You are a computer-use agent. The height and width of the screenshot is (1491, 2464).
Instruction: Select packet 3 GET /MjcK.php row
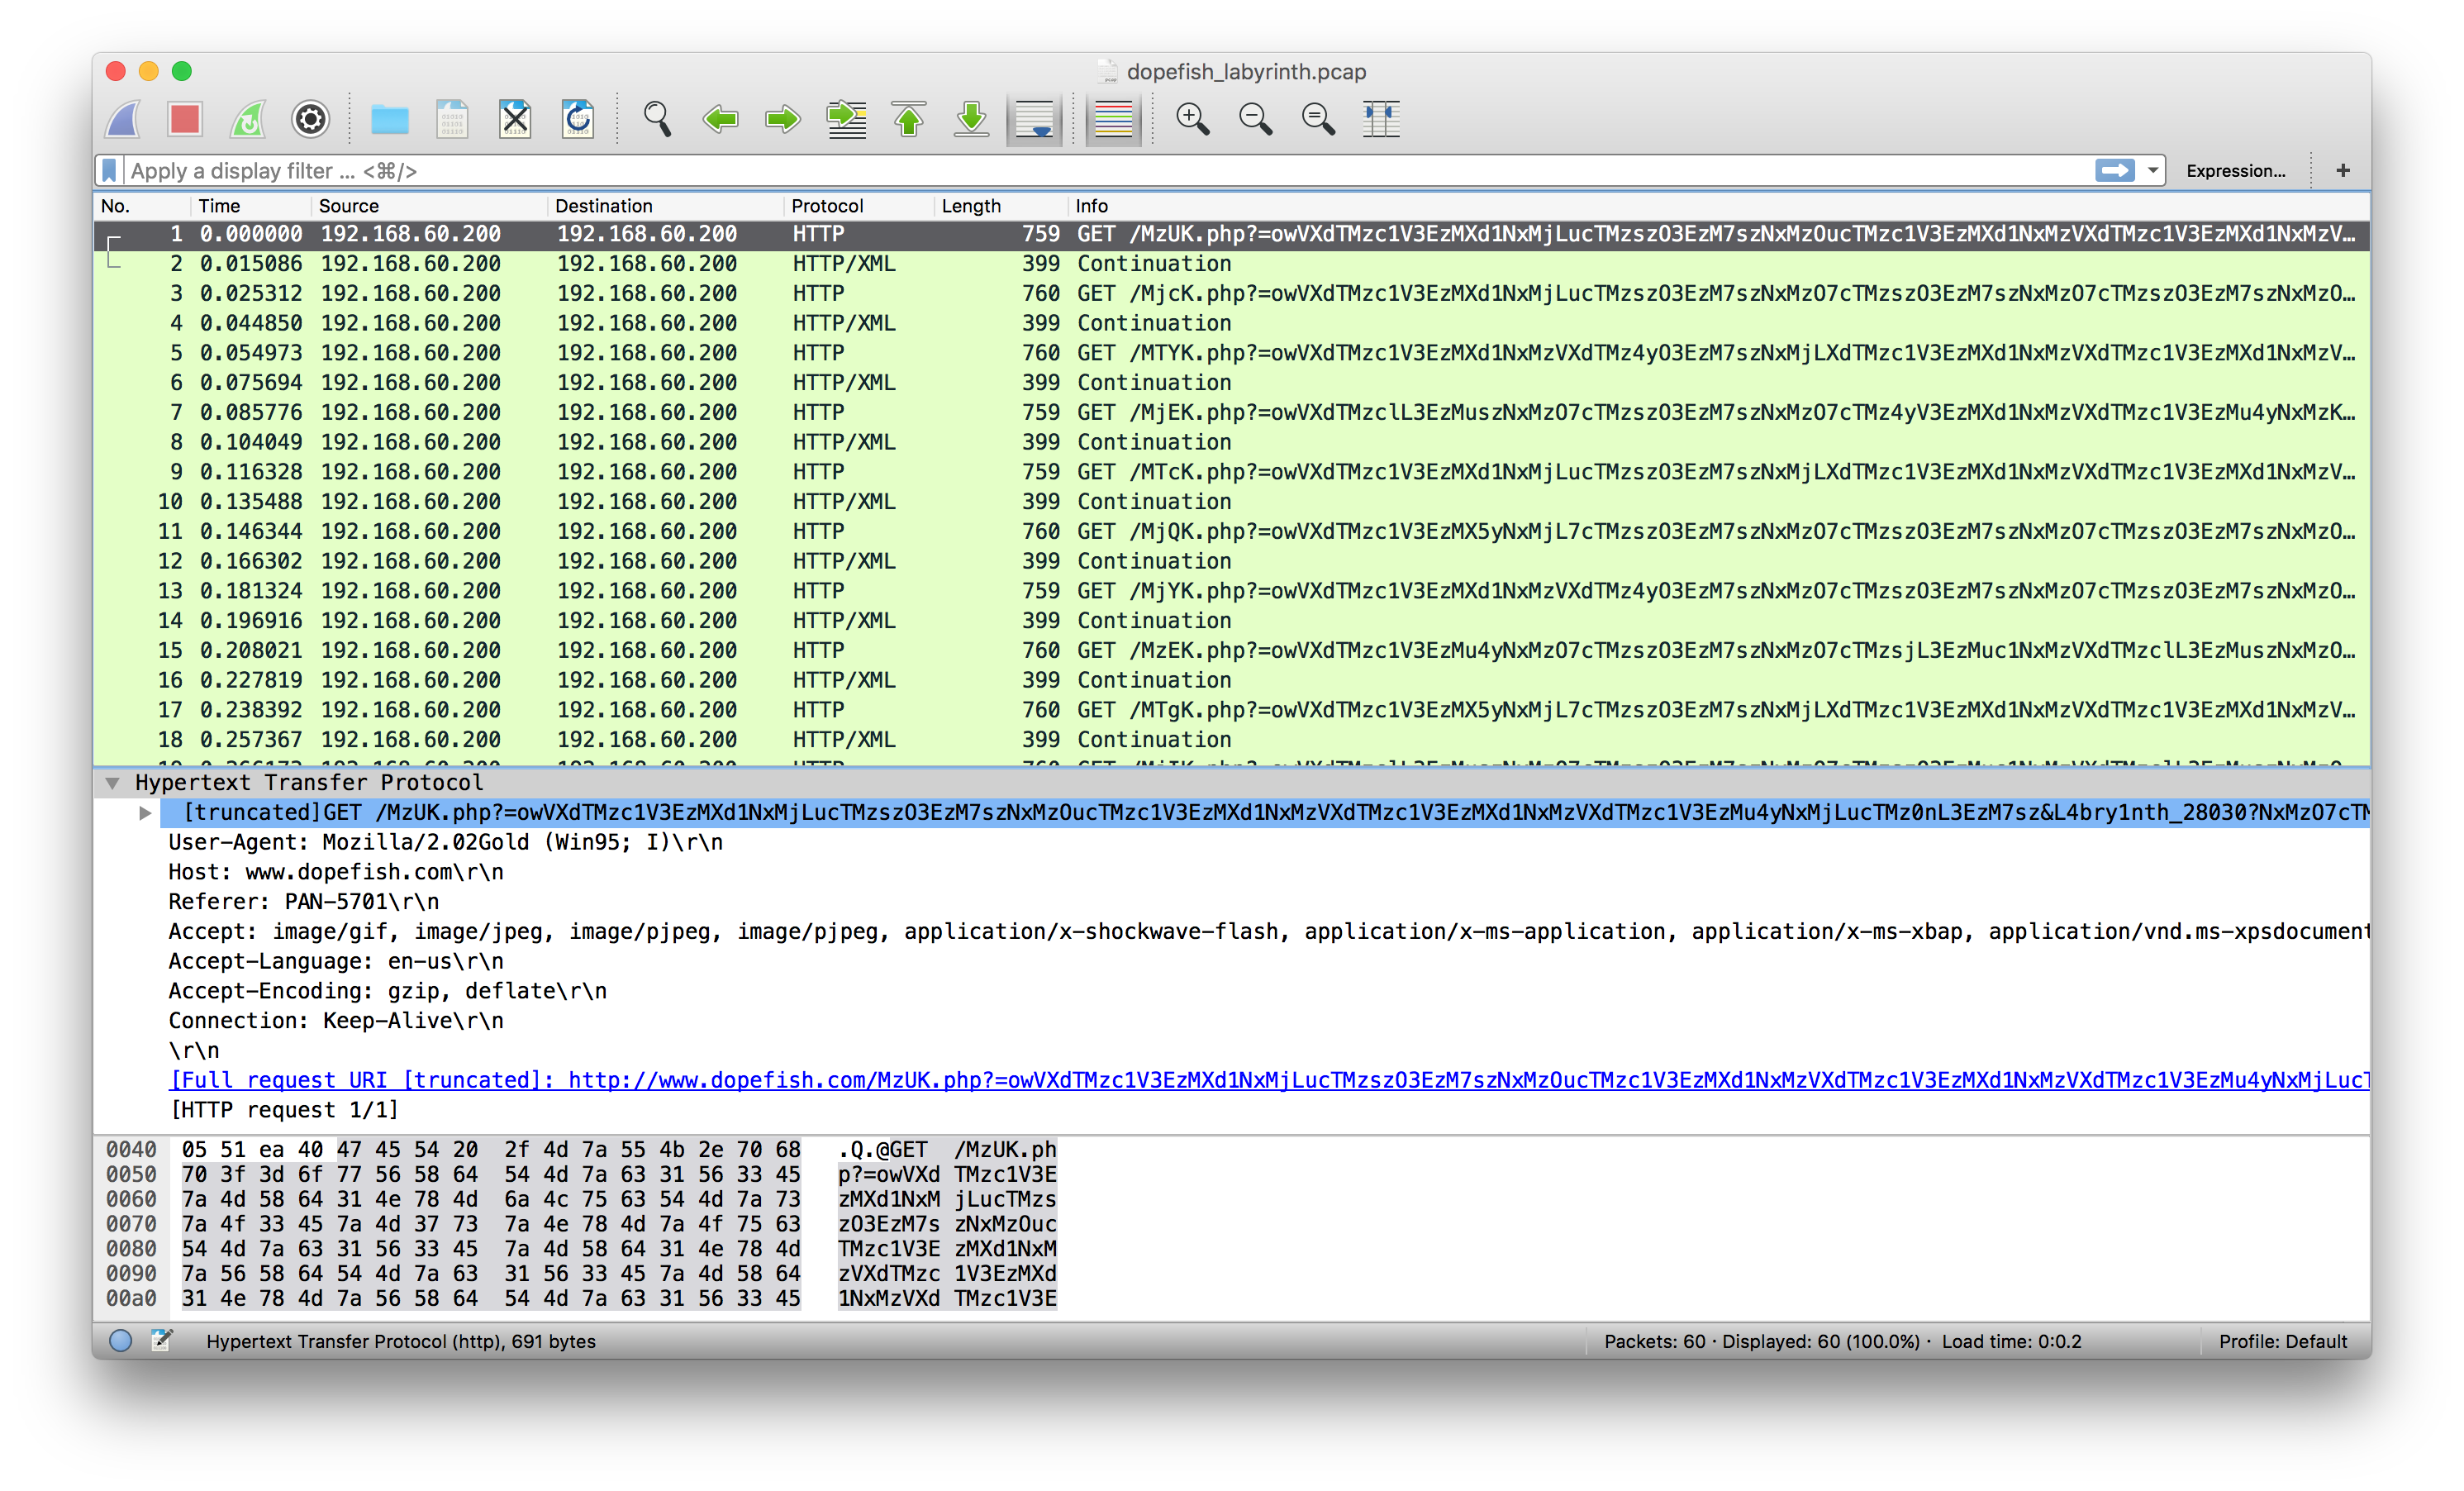click(x=1231, y=293)
